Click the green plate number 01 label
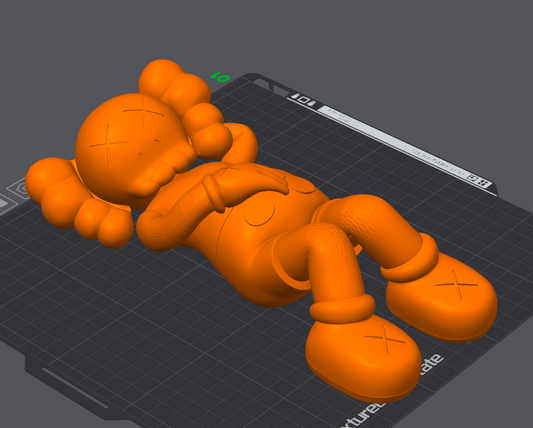 220,77
